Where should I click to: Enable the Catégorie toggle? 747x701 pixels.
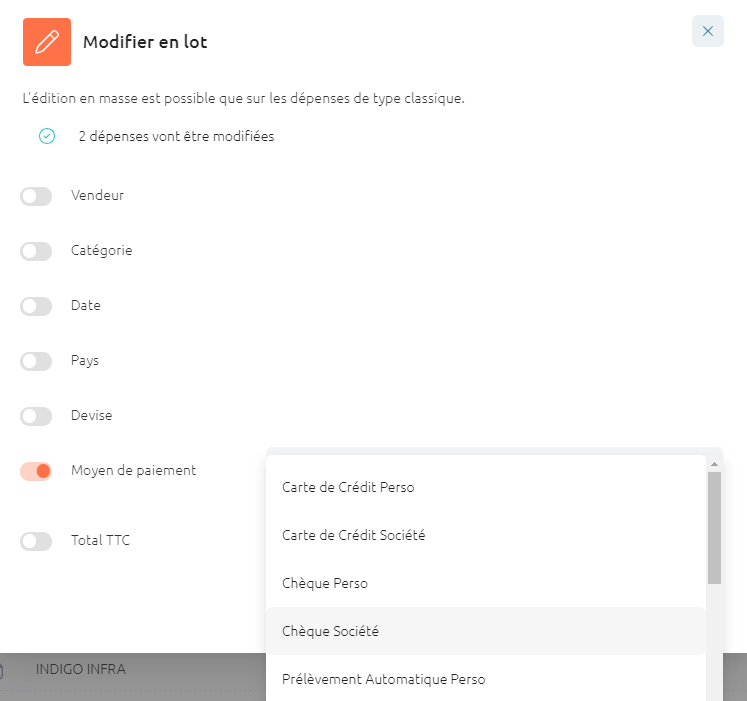pyautogui.click(x=36, y=251)
